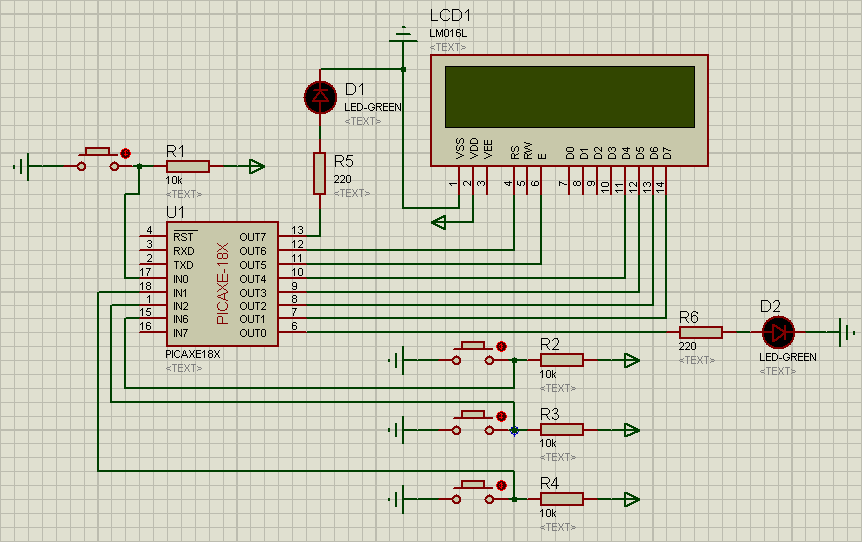This screenshot has width=862, height=542.
Task: Toggle the red latch dot on R1 pushbutton
Action: (x=125, y=153)
